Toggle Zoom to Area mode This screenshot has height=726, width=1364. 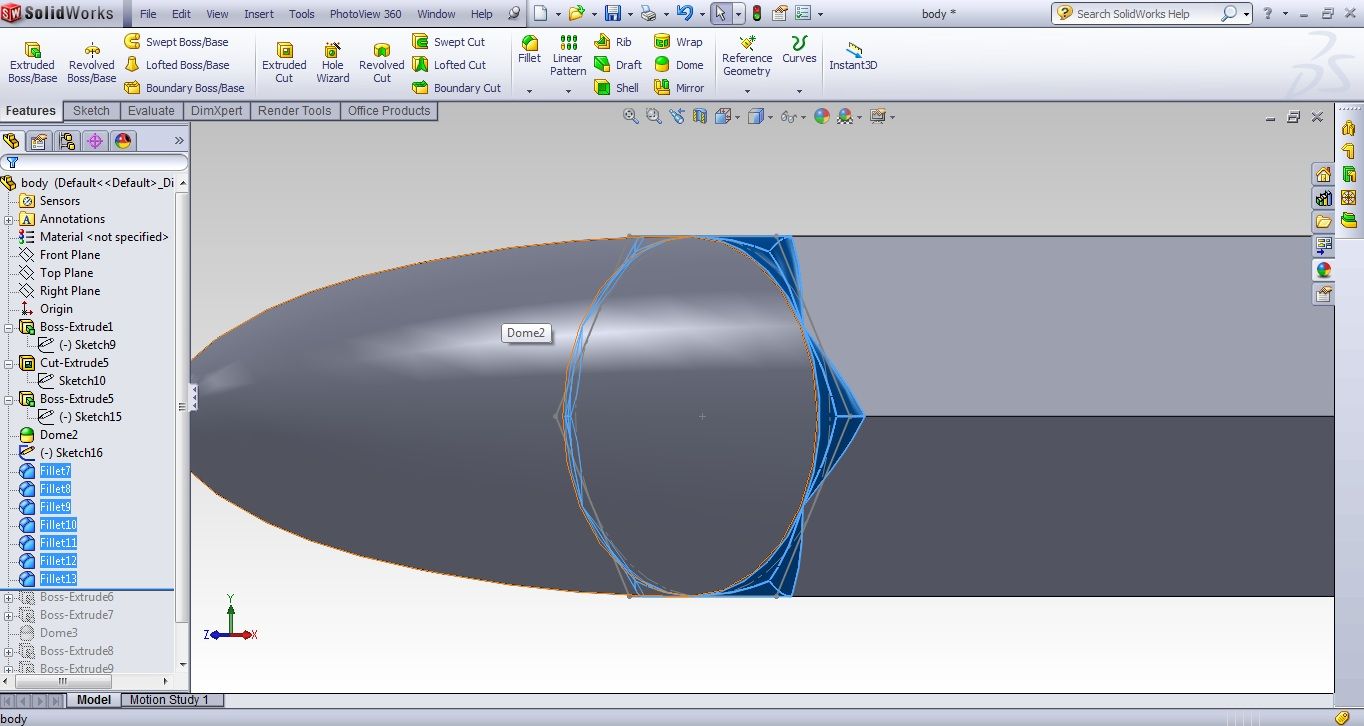[x=653, y=116]
